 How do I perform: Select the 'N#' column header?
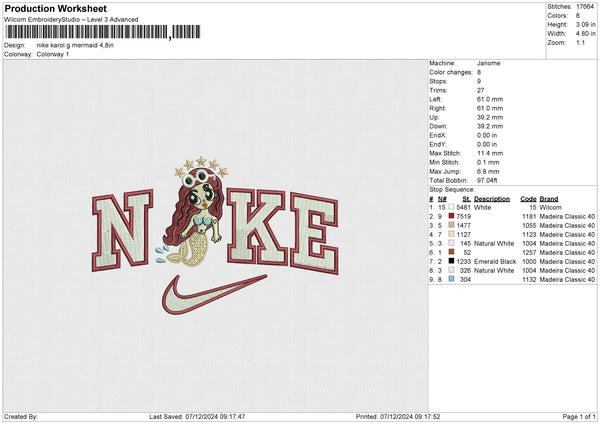tap(442, 199)
